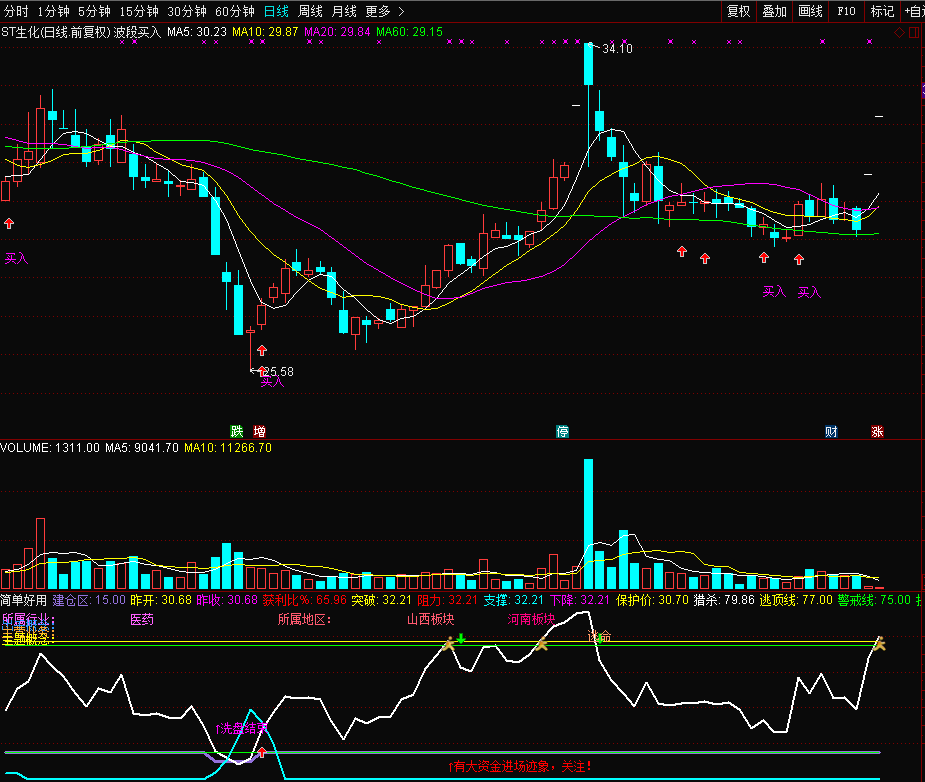Click the 猎杀: 79.86 value
Screen dimensions: 925x782
(x=724, y=600)
